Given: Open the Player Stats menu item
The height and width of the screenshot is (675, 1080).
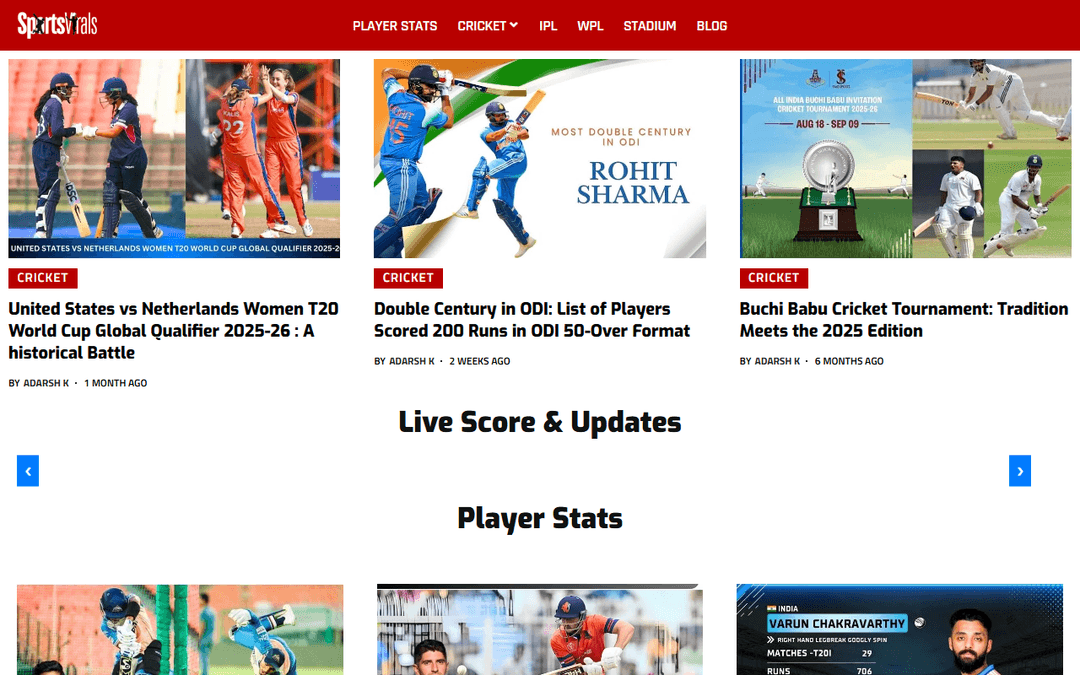Looking at the screenshot, I should (395, 26).
